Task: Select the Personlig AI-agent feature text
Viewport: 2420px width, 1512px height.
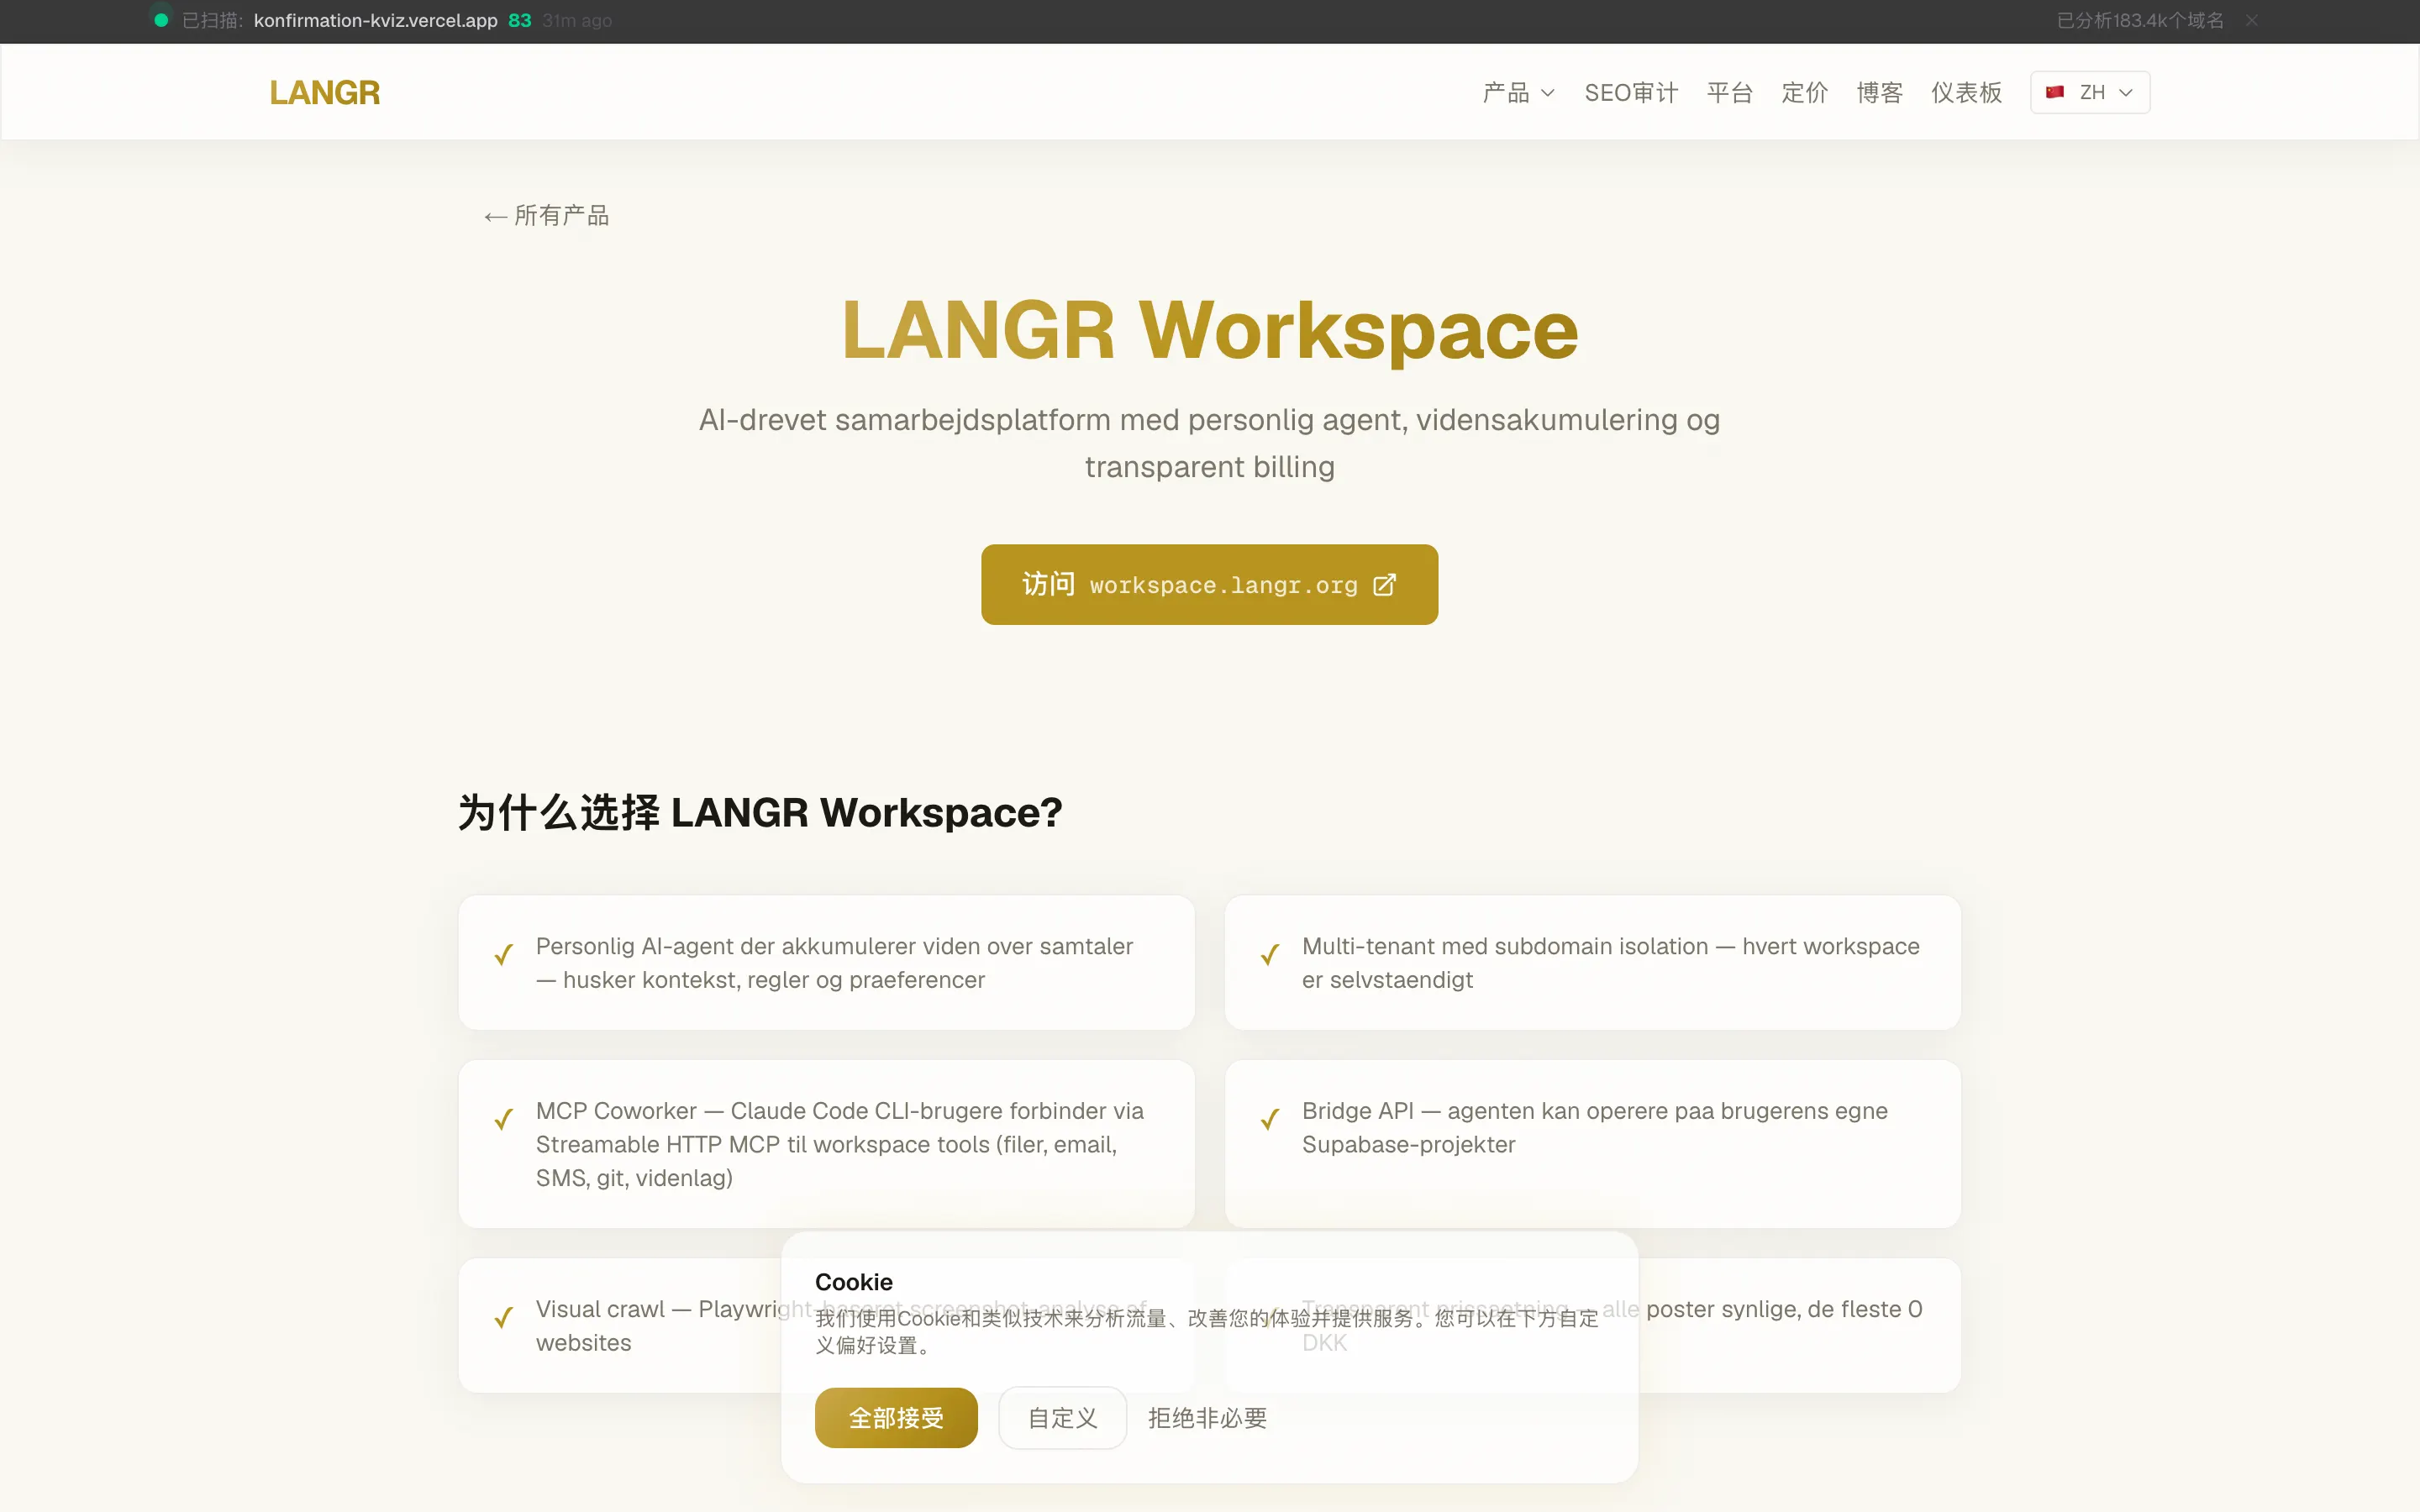Action: point(834,962)
